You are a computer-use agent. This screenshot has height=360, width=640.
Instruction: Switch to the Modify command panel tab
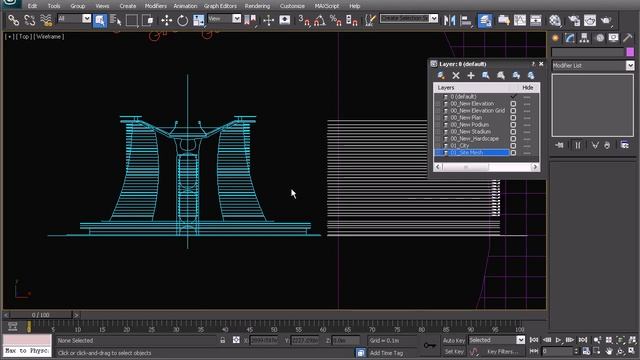[x=570, y=38]
